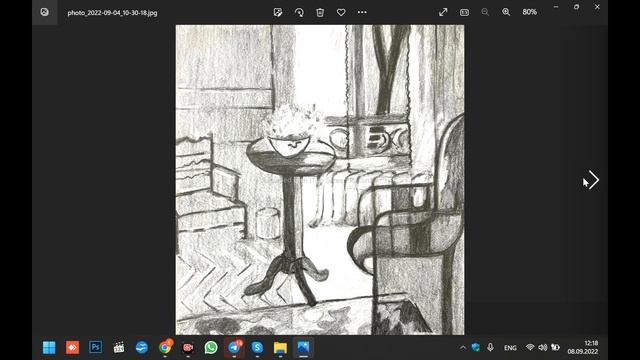Image resolution: width=640 pixels, height=360 pixels.
Task: Click the 80% zoom level
Action: pos(529,12)
